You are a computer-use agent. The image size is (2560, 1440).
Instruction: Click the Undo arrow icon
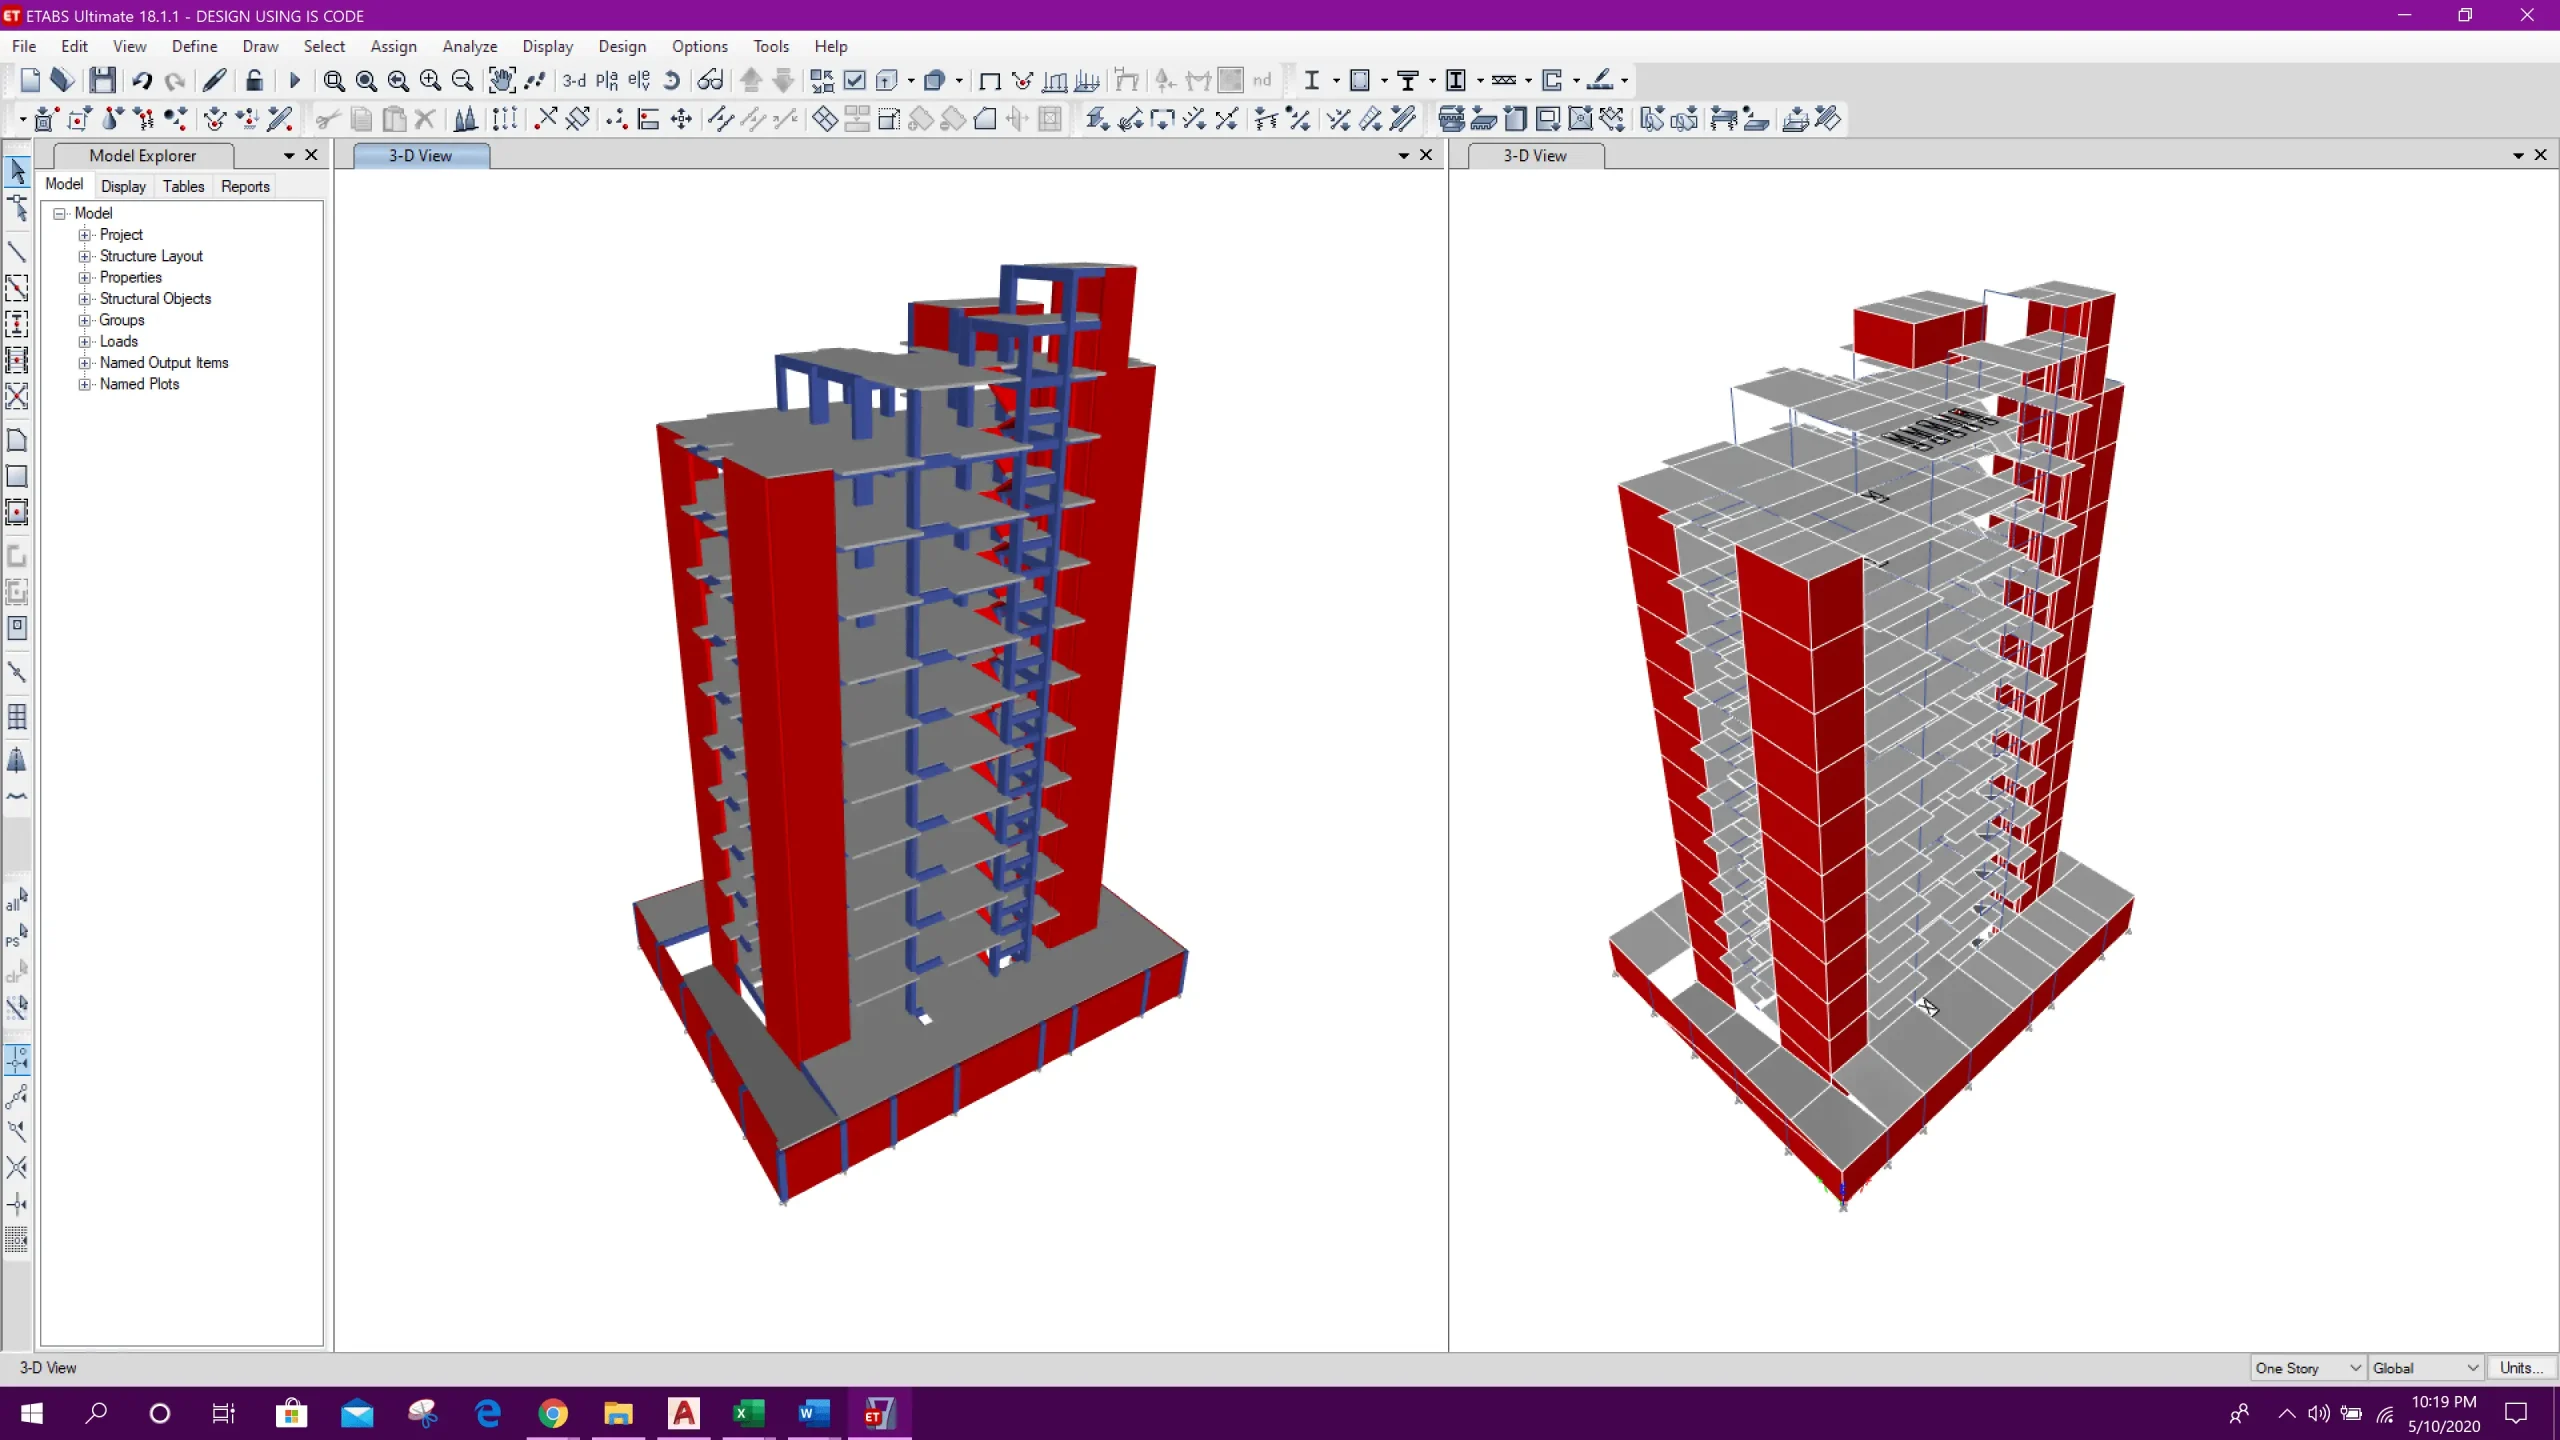(x=141, y=80)
